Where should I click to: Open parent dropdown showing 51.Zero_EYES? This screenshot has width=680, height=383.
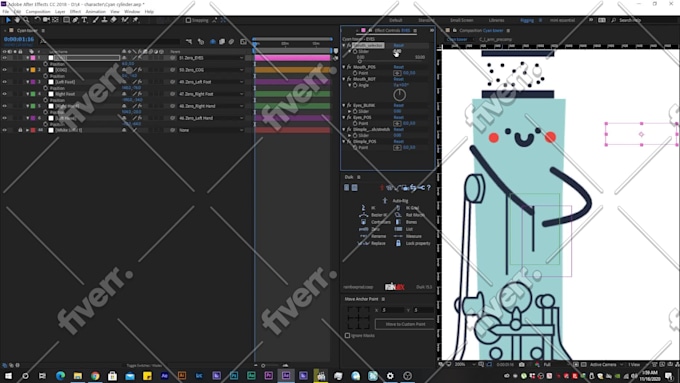tap(211, 58)
